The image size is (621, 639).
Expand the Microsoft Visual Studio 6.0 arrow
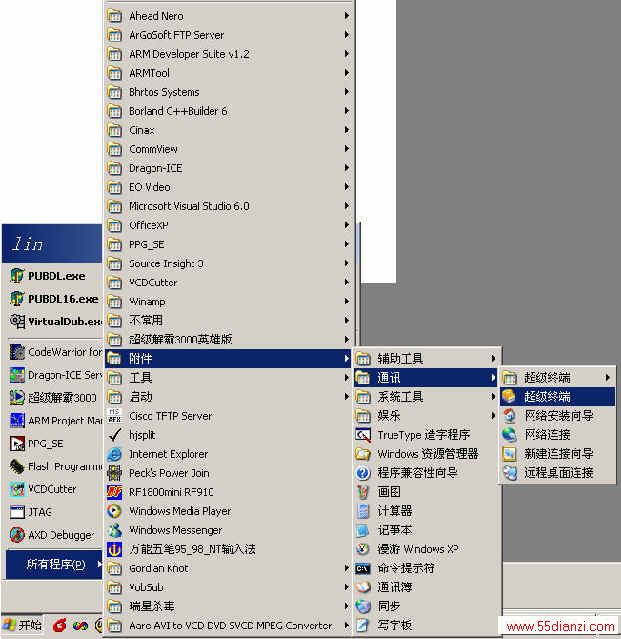pos(347,206)
